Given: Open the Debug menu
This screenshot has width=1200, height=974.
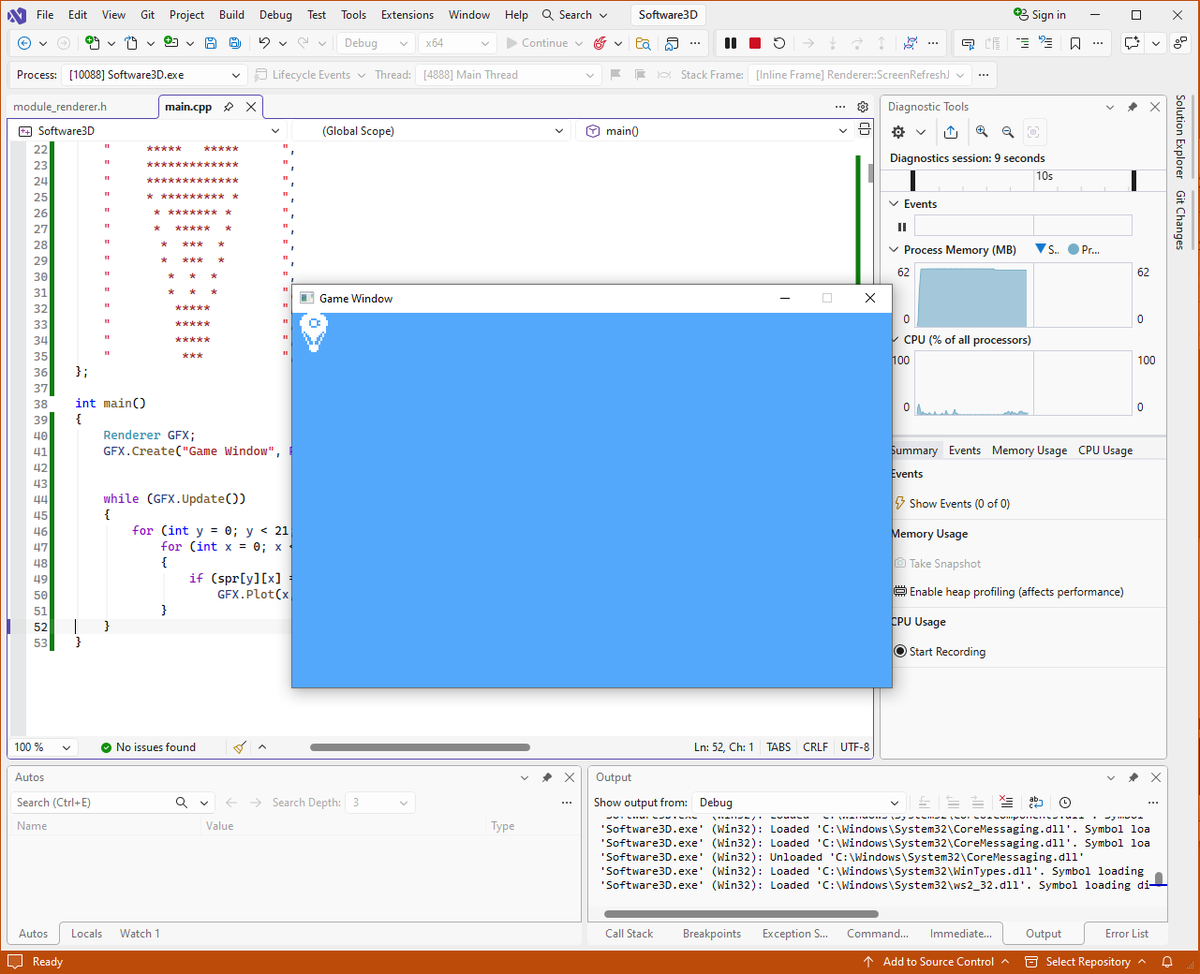Looking at the screenshot, I should [276, 15].
